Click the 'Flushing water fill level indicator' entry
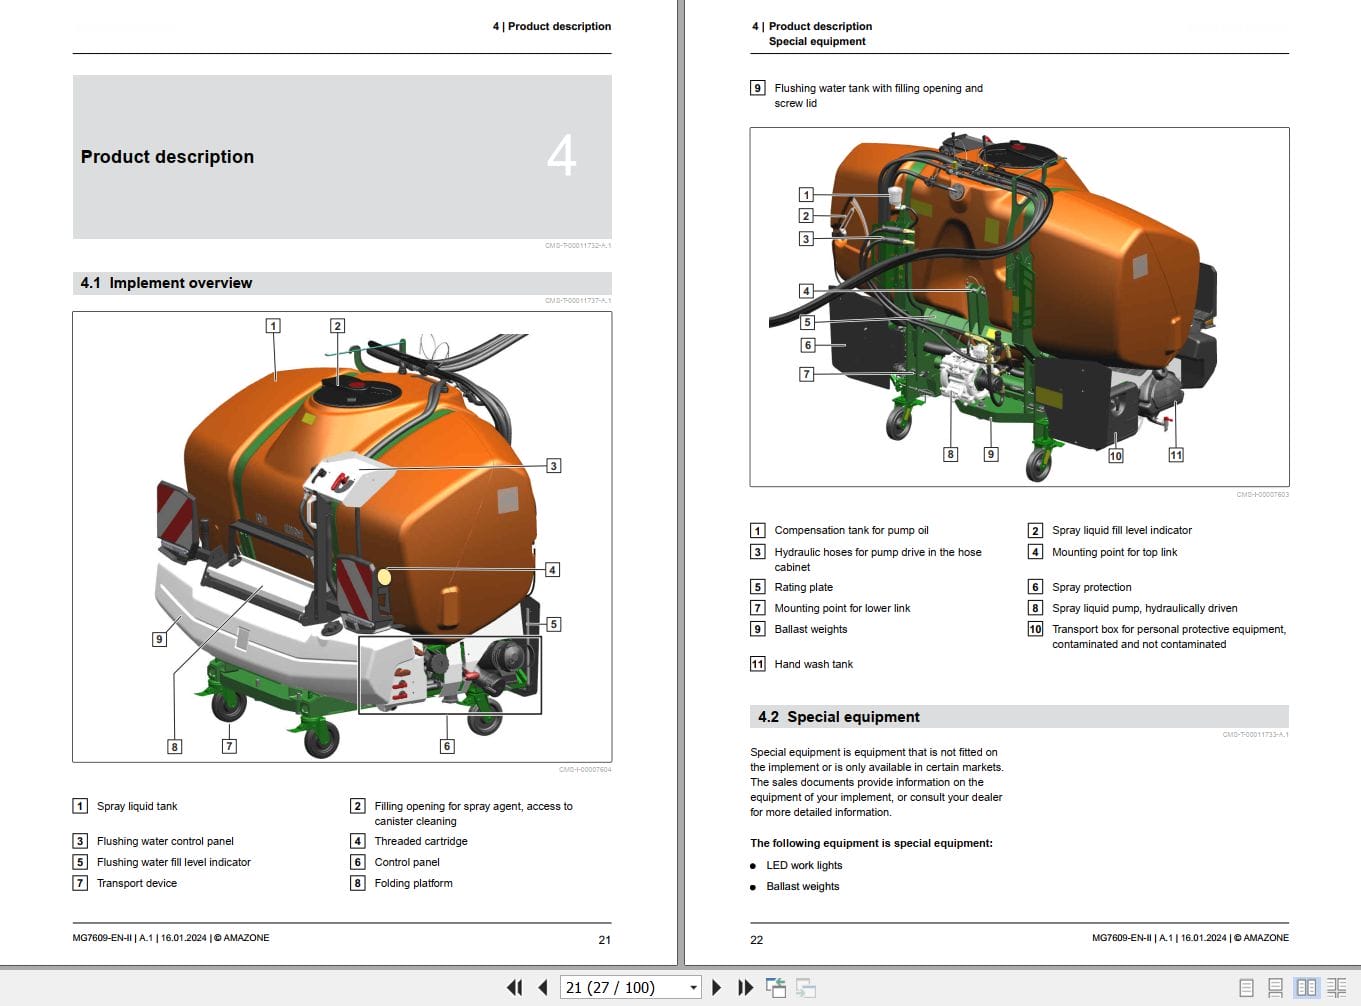 point(174,862)
